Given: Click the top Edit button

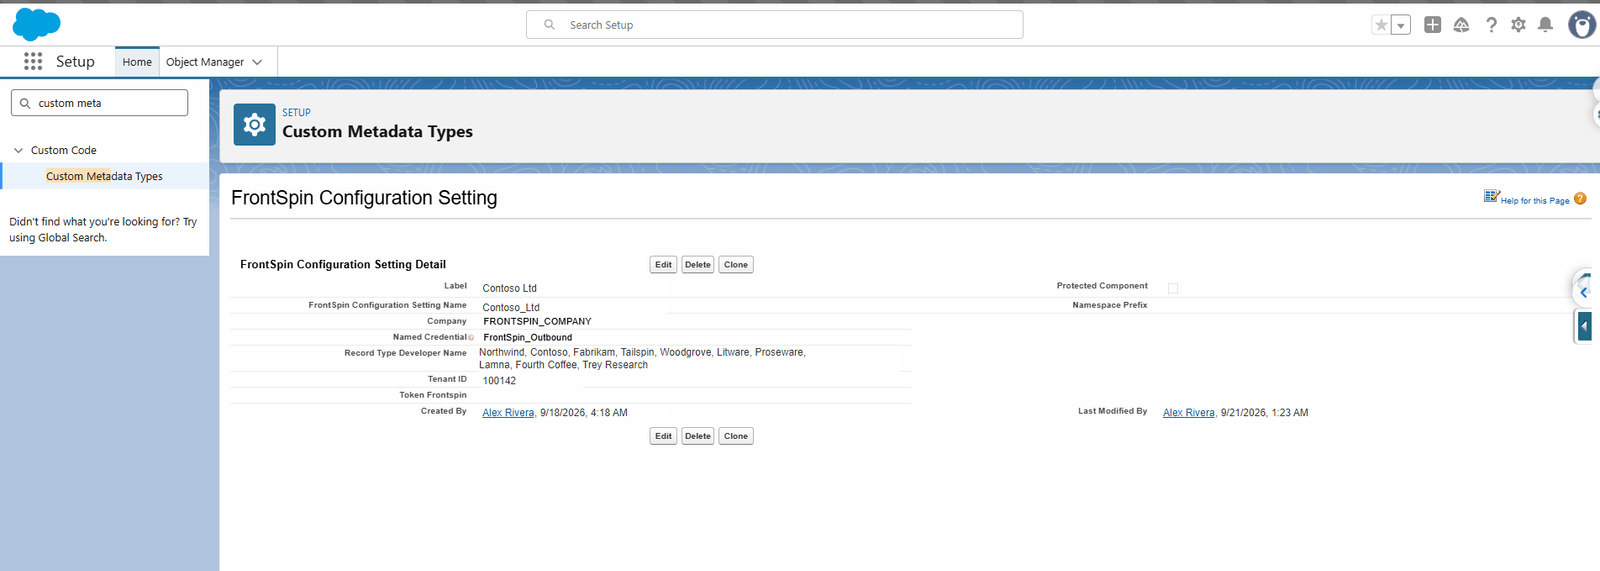Looking at the screenshot, I should point(663,265).
